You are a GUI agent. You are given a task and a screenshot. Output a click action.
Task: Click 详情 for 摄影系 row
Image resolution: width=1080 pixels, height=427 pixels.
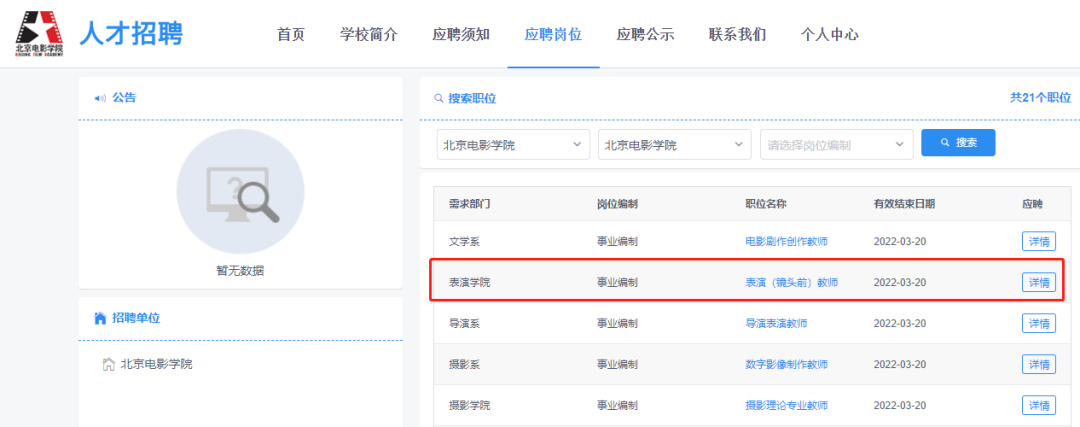point(1039,364)
